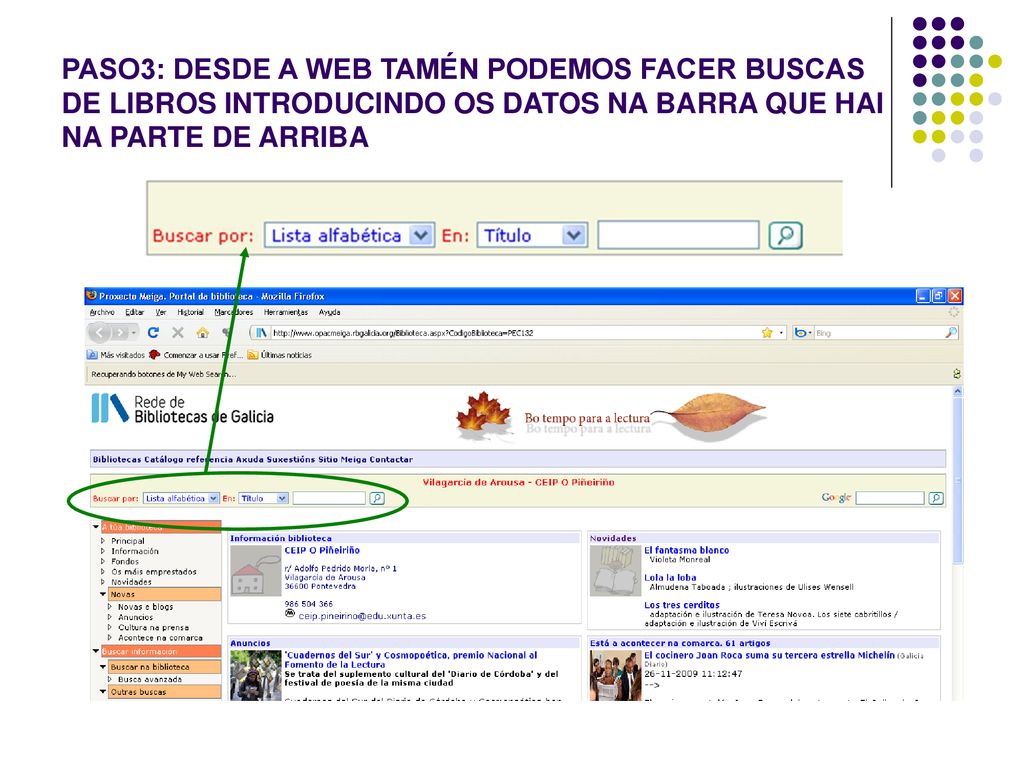
Task: Select Fondos in the sidebar
Action: [x=125, y=561]
